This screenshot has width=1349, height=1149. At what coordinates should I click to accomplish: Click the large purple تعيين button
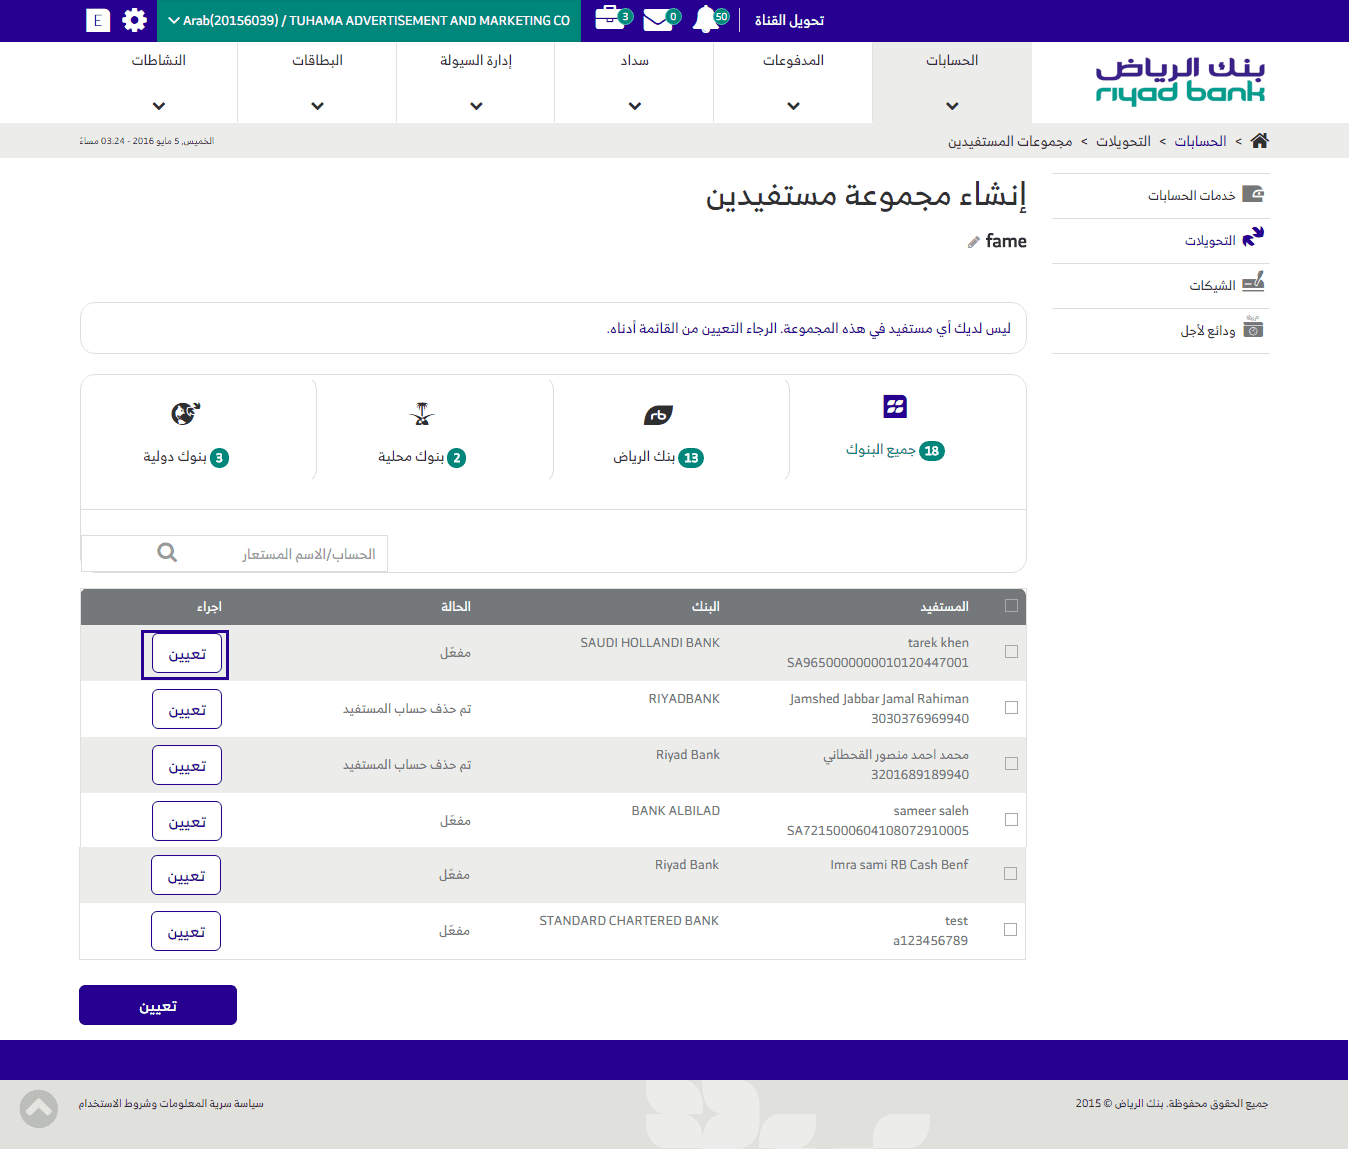[158, 1005]
